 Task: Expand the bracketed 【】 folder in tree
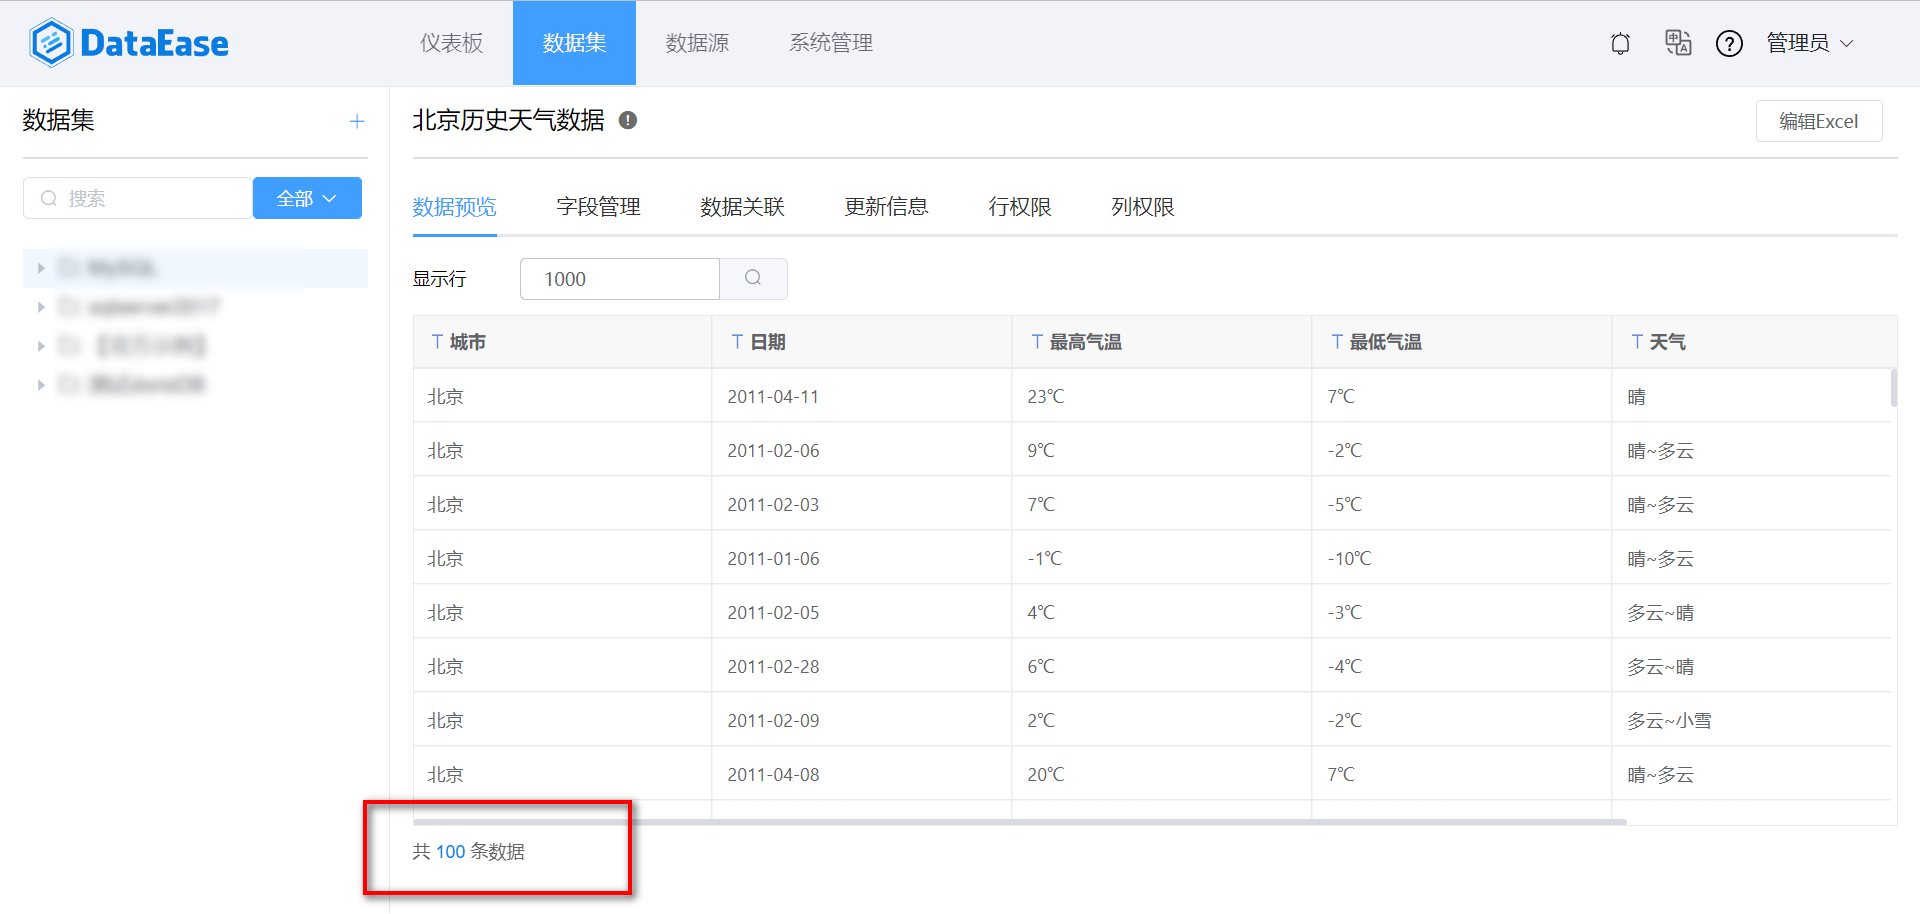click(41, 346)
